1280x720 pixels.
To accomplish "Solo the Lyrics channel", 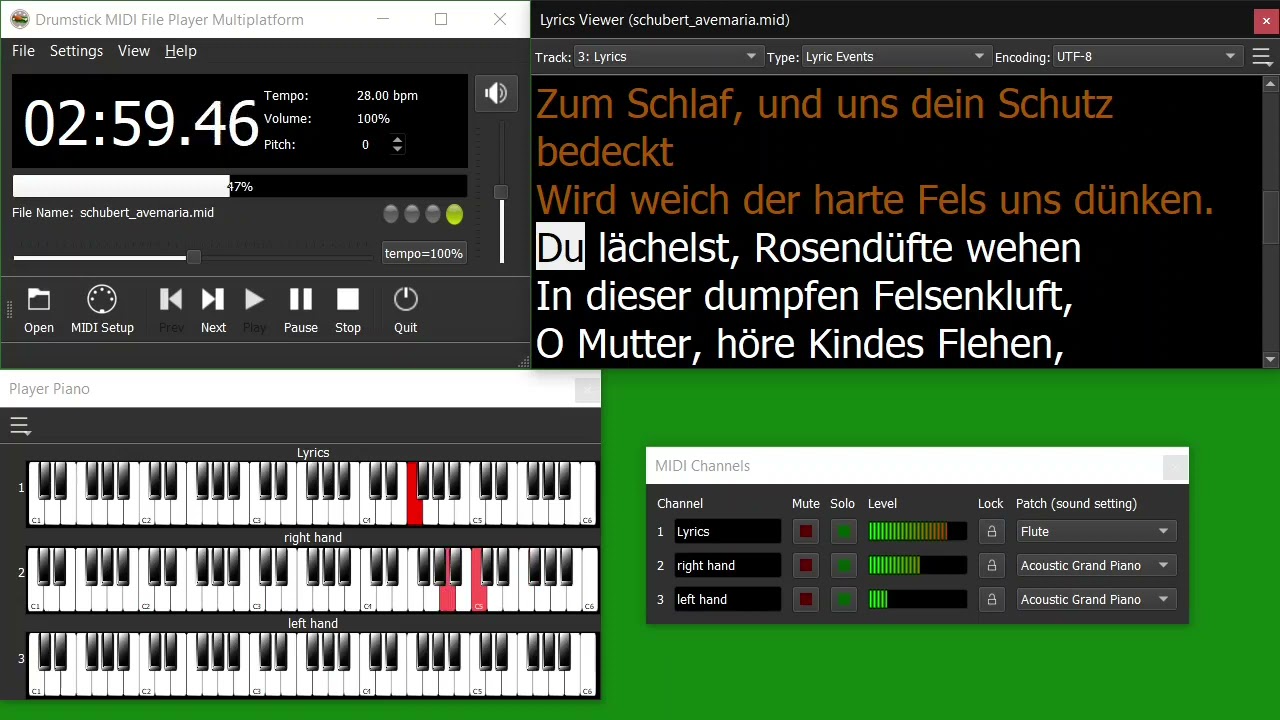I will tap(844, 532).
